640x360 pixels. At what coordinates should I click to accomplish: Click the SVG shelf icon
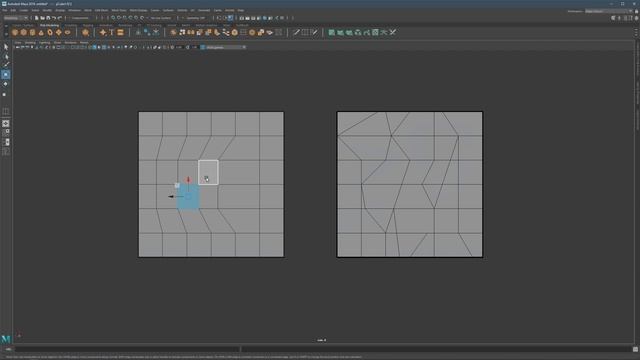[x=120, y=32]
